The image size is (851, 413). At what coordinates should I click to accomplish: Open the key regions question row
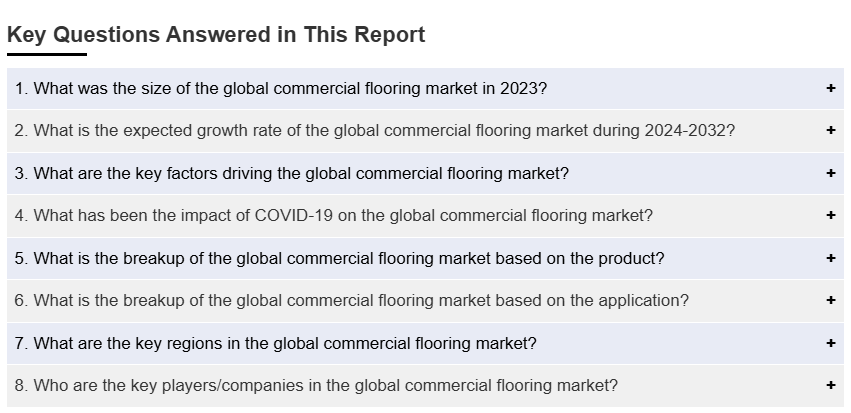click(x=275, y=343)
